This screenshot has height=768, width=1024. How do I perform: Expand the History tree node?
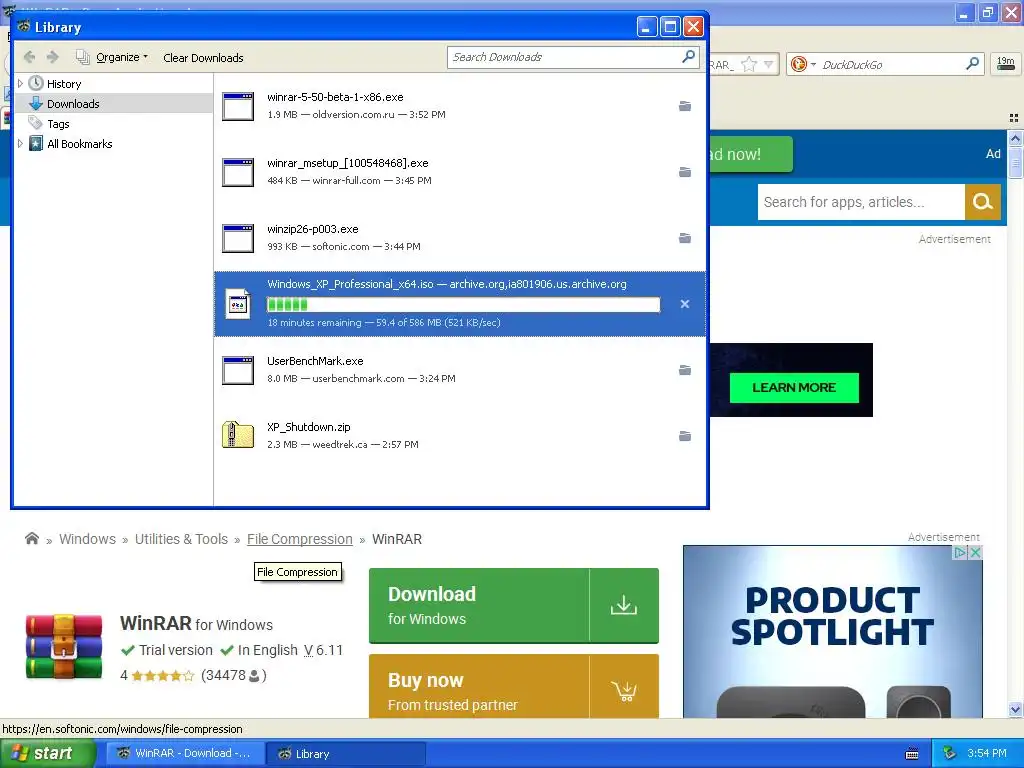coord(20,84)
